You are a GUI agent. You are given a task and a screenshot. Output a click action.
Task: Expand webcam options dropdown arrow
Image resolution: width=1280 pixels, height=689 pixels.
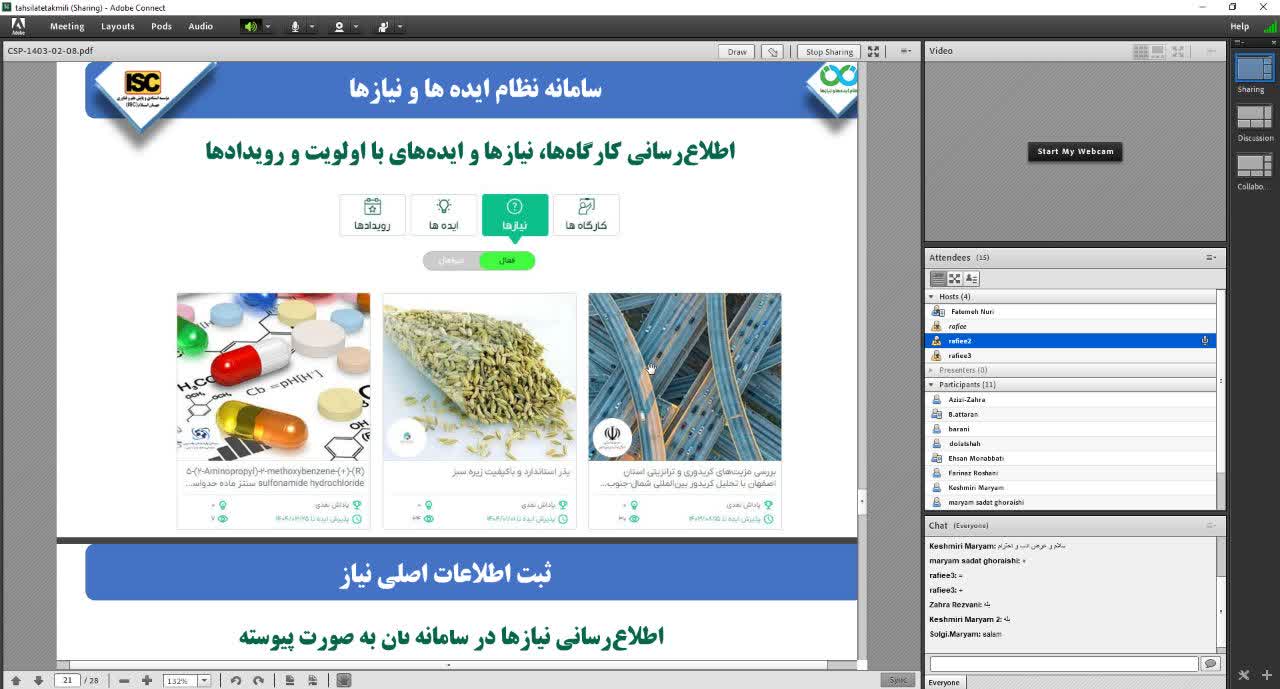click(356, 26)
